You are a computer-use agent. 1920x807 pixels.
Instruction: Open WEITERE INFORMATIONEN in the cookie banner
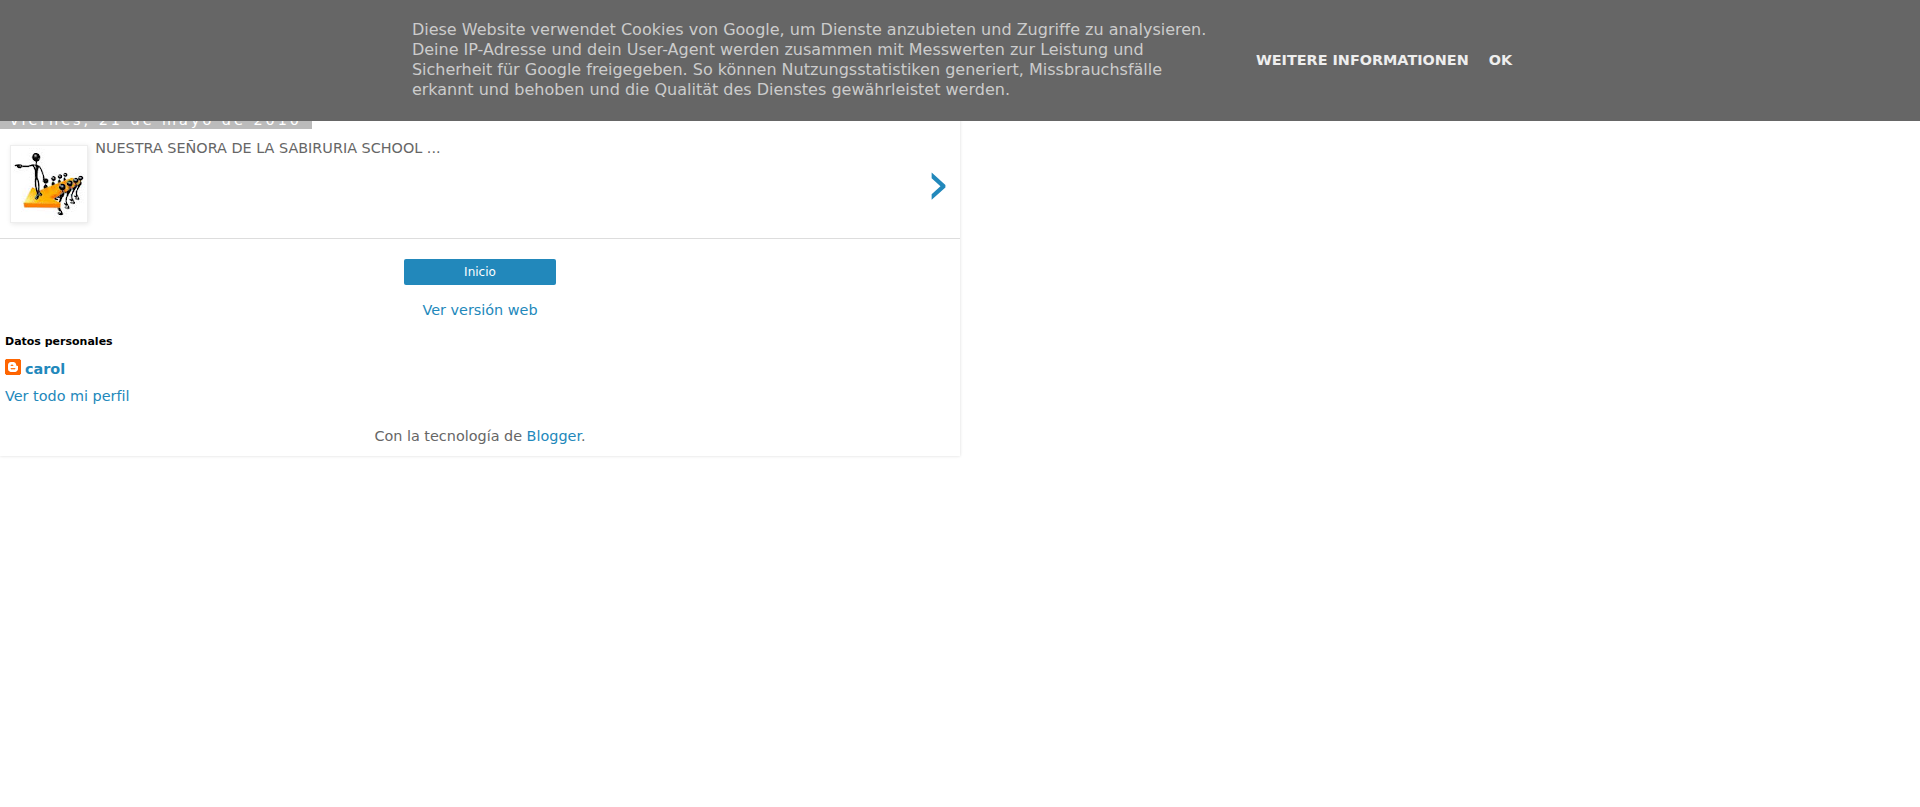[x=1362, y=60]
